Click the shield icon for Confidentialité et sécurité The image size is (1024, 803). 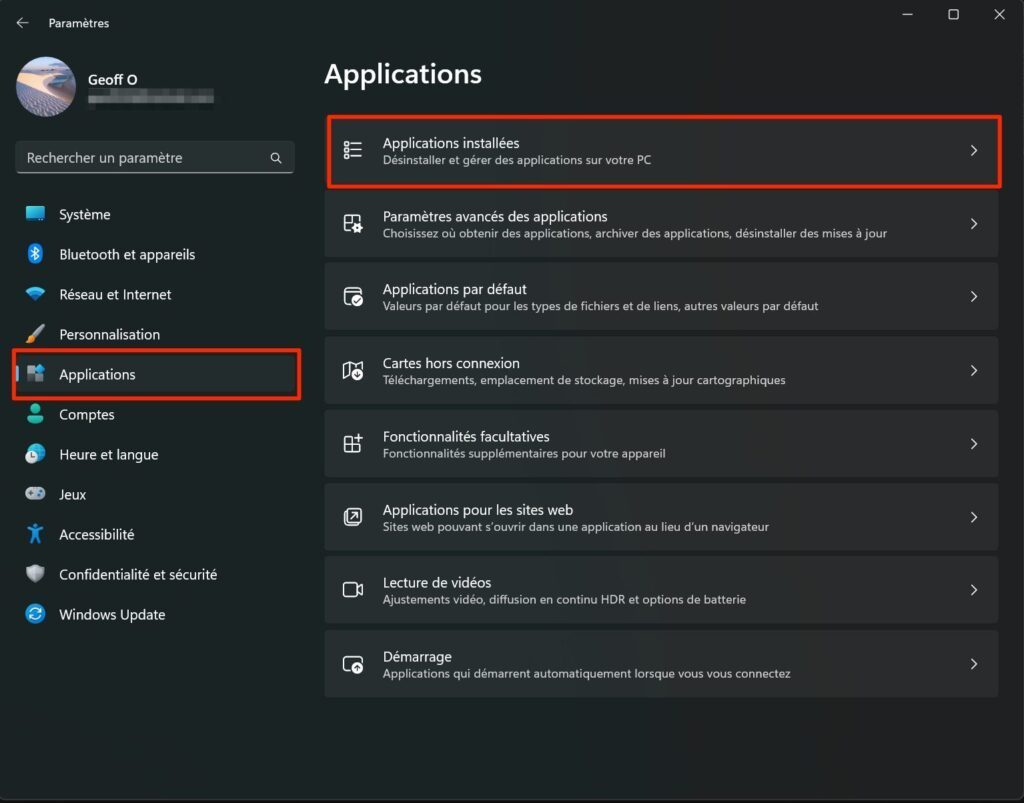35,574
